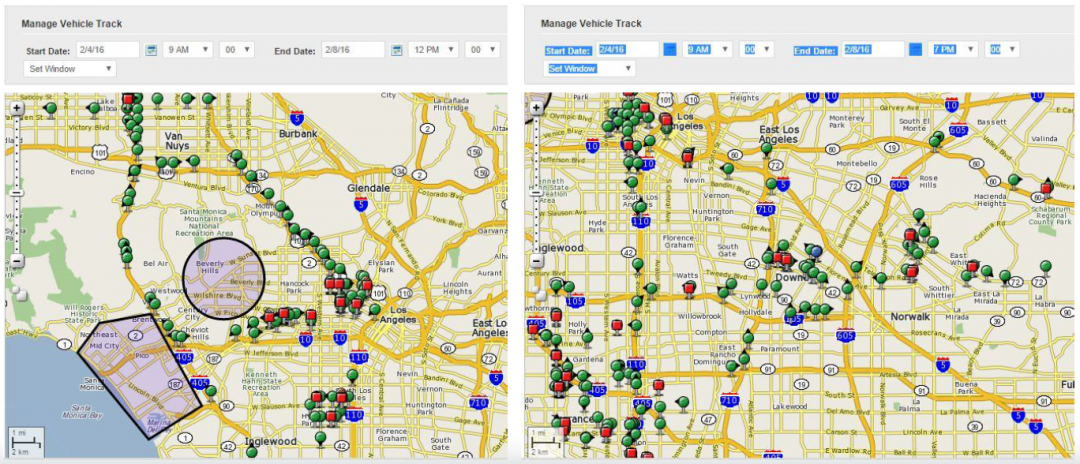Click the red marker at top near Van Nuys
1080x464 pixels.
129,100
